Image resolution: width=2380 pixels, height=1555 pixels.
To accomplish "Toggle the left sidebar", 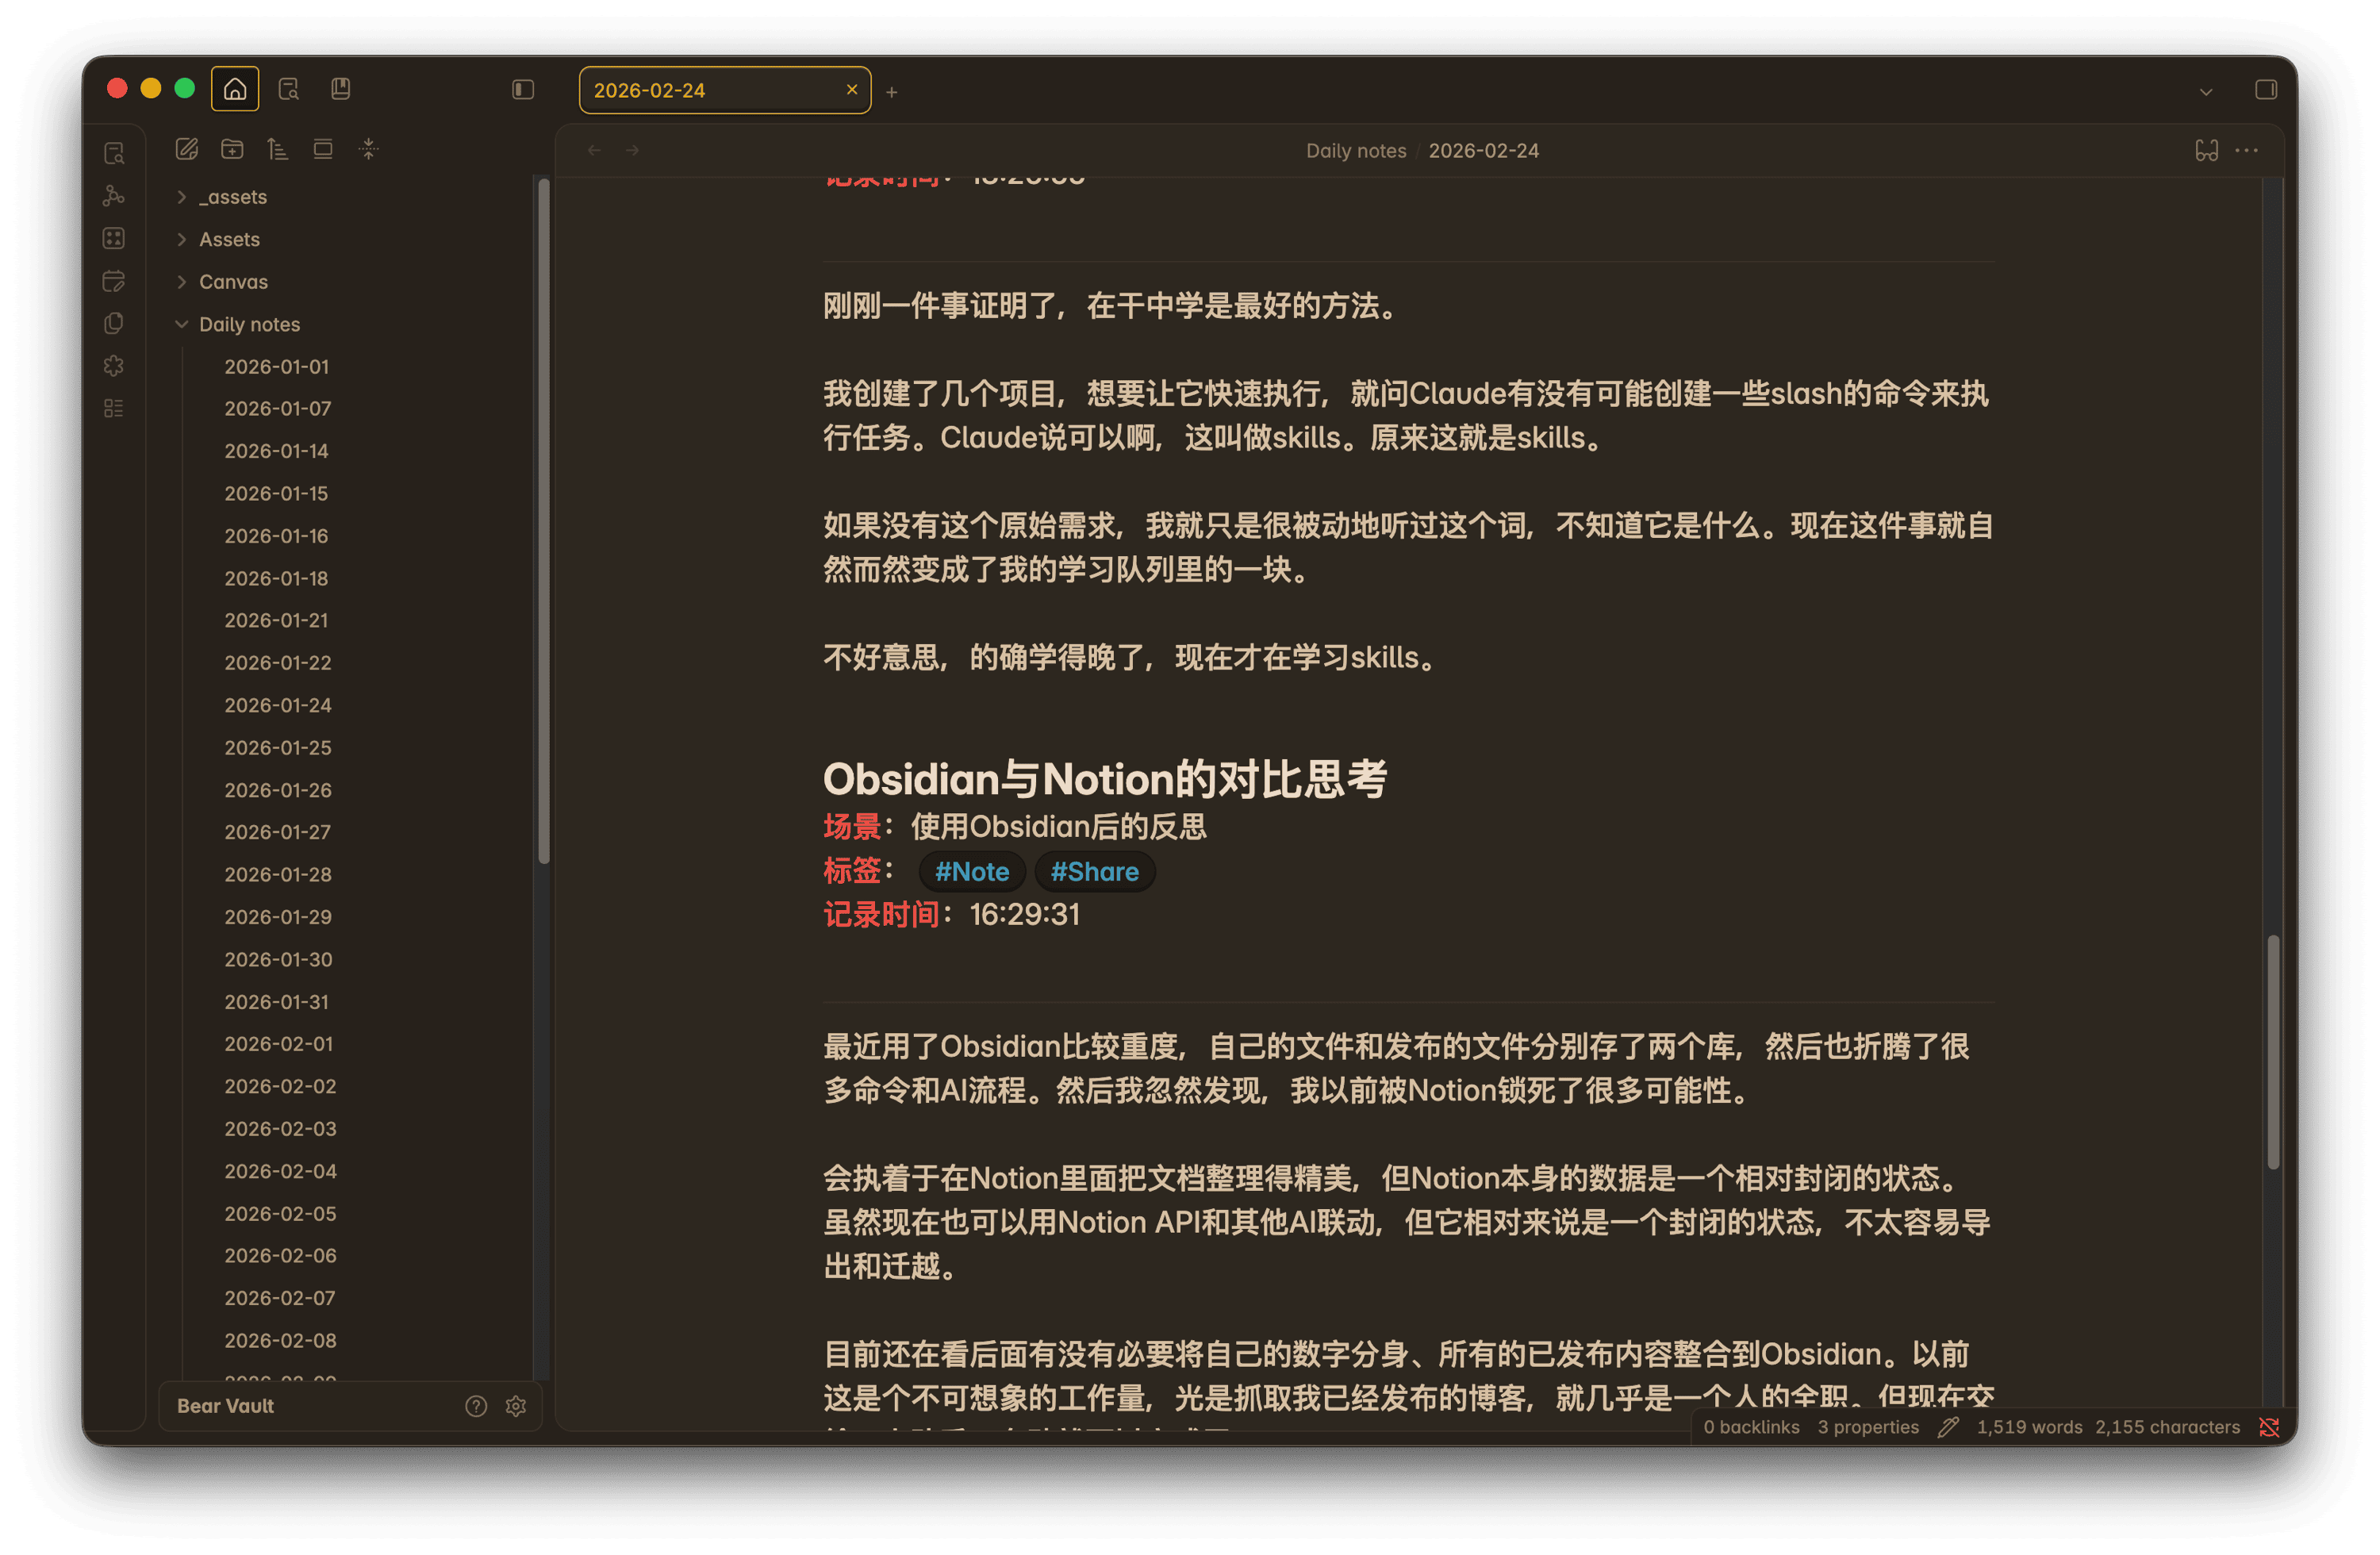I will click(523, 90).
